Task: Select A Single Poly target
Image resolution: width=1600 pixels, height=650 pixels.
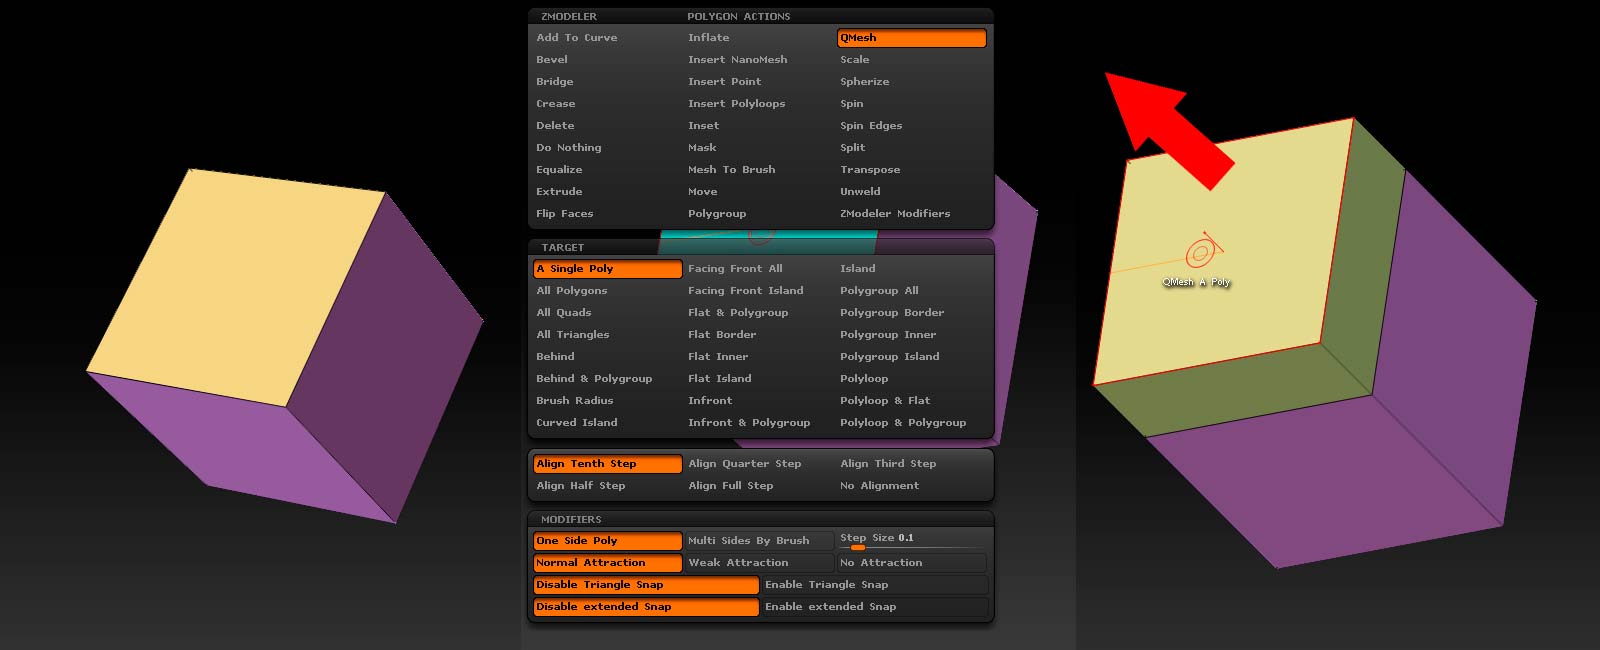Action: point(607,269)
